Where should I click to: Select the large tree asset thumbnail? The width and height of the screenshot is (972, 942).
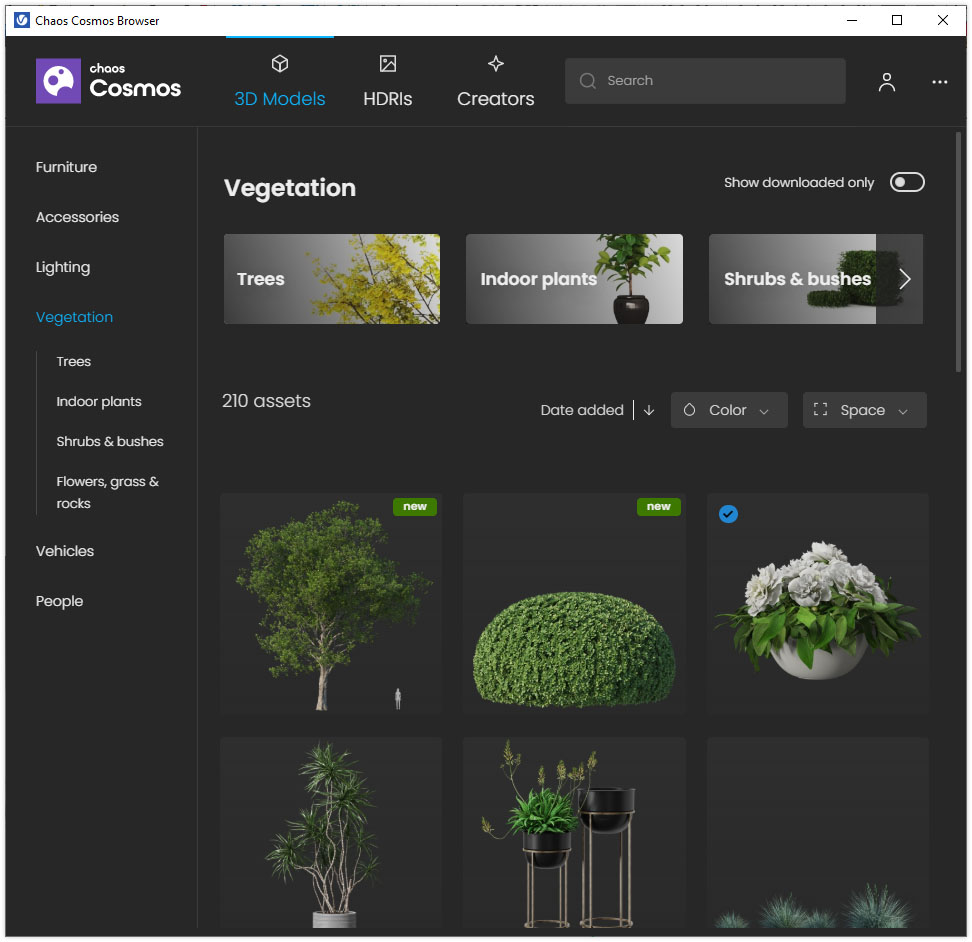tap(331, 603)
